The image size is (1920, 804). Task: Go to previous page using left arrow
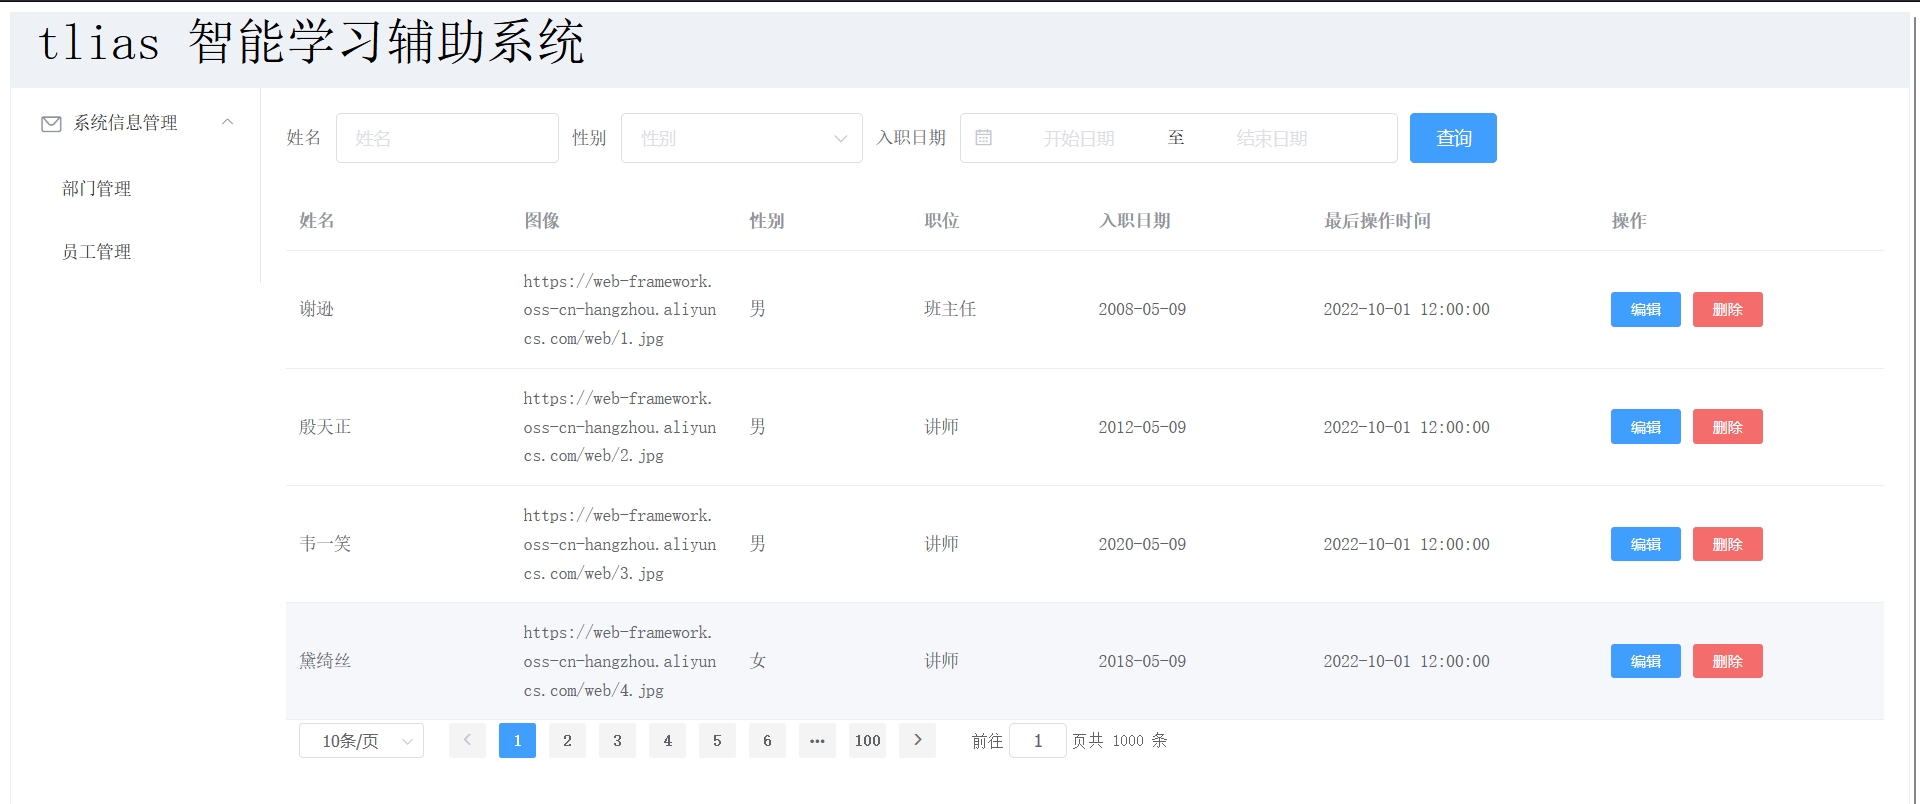(467, 741)
